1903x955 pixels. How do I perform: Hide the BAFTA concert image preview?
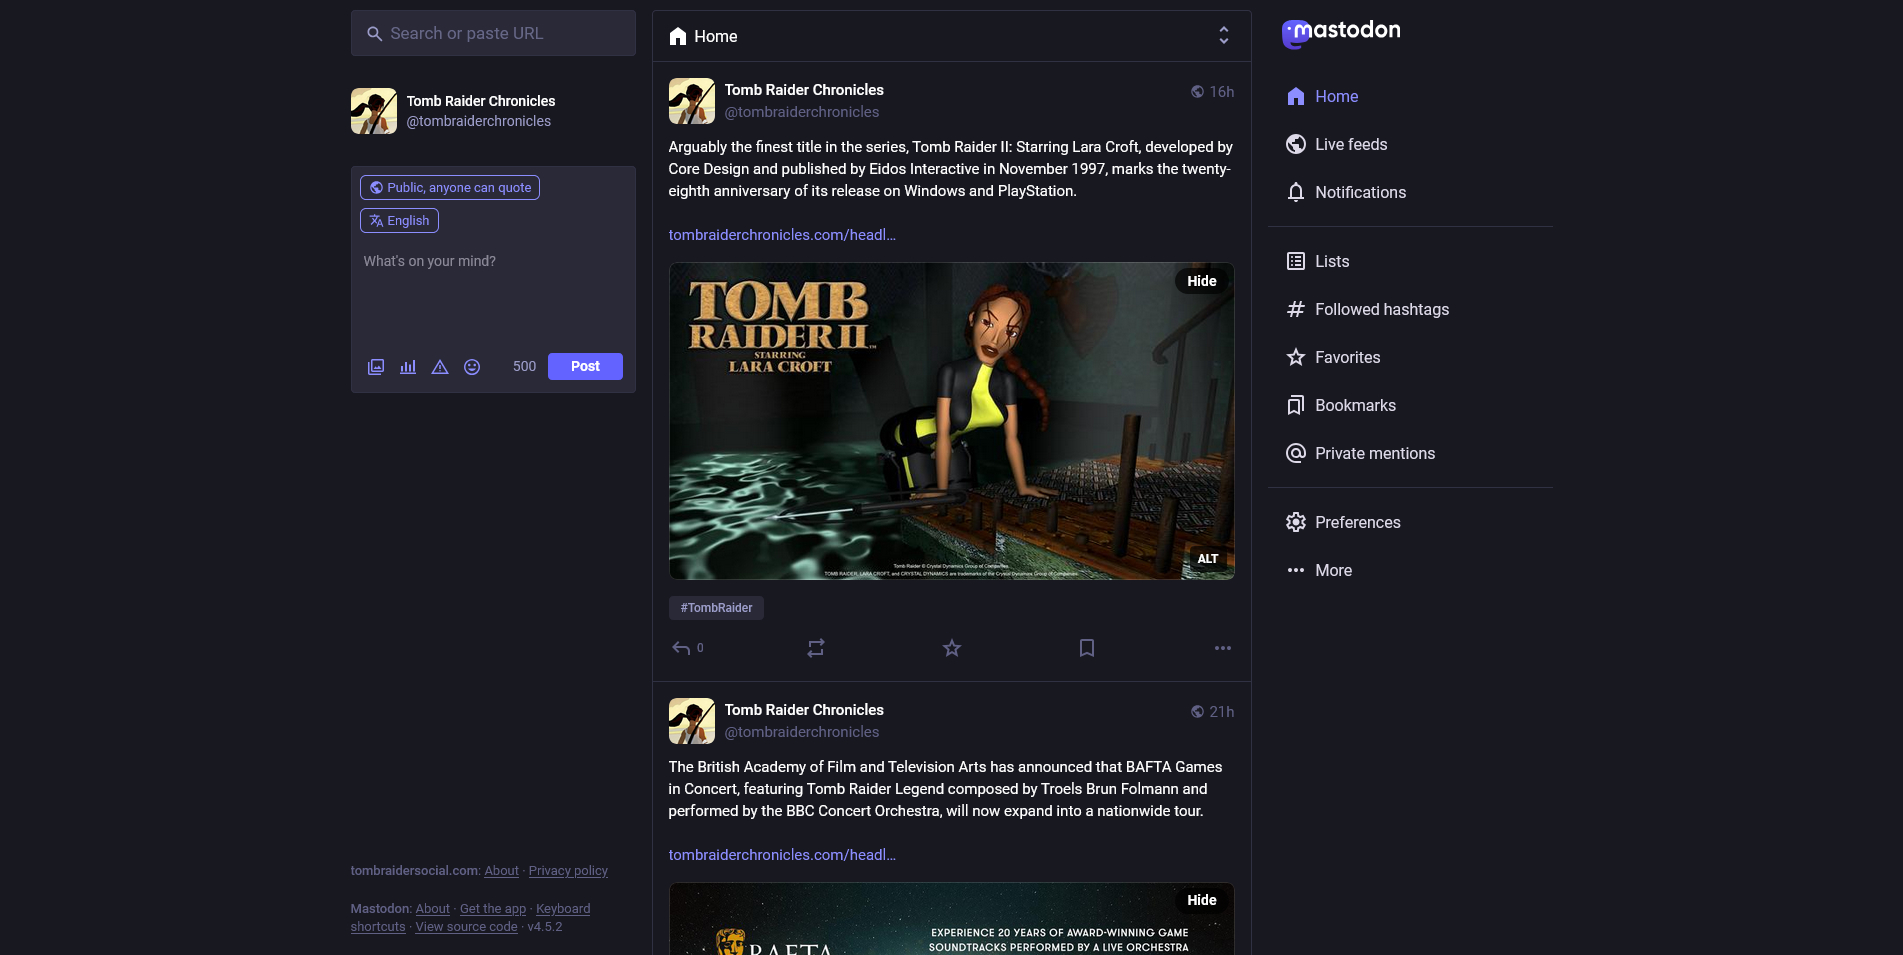pyautogui.click(x=1201, y=900)
